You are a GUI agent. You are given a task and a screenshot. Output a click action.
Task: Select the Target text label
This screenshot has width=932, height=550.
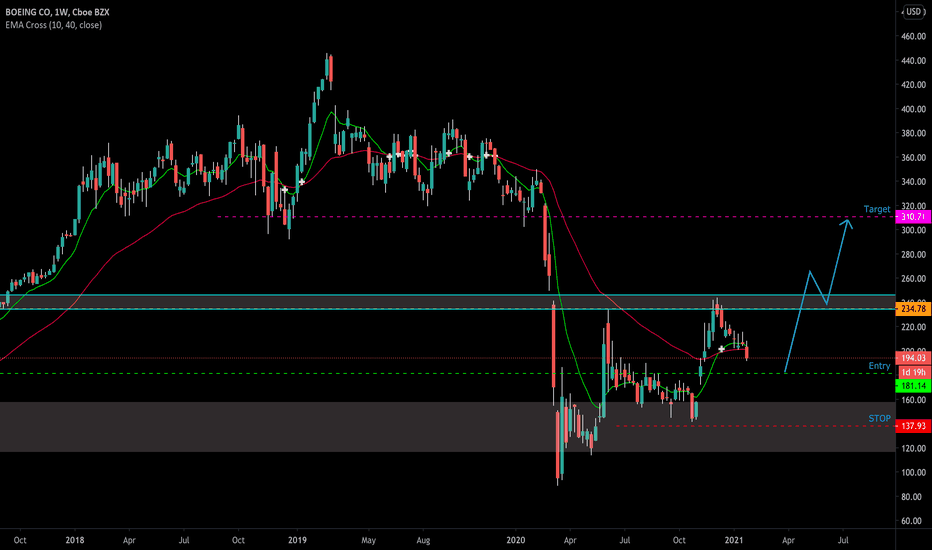point(877,209)
